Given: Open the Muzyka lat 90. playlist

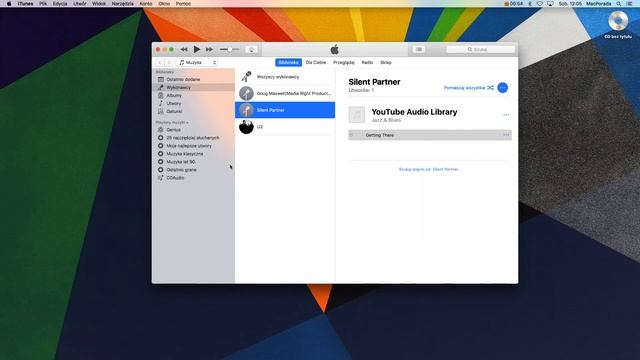Looking at the screenshot, I should point(193,162).
